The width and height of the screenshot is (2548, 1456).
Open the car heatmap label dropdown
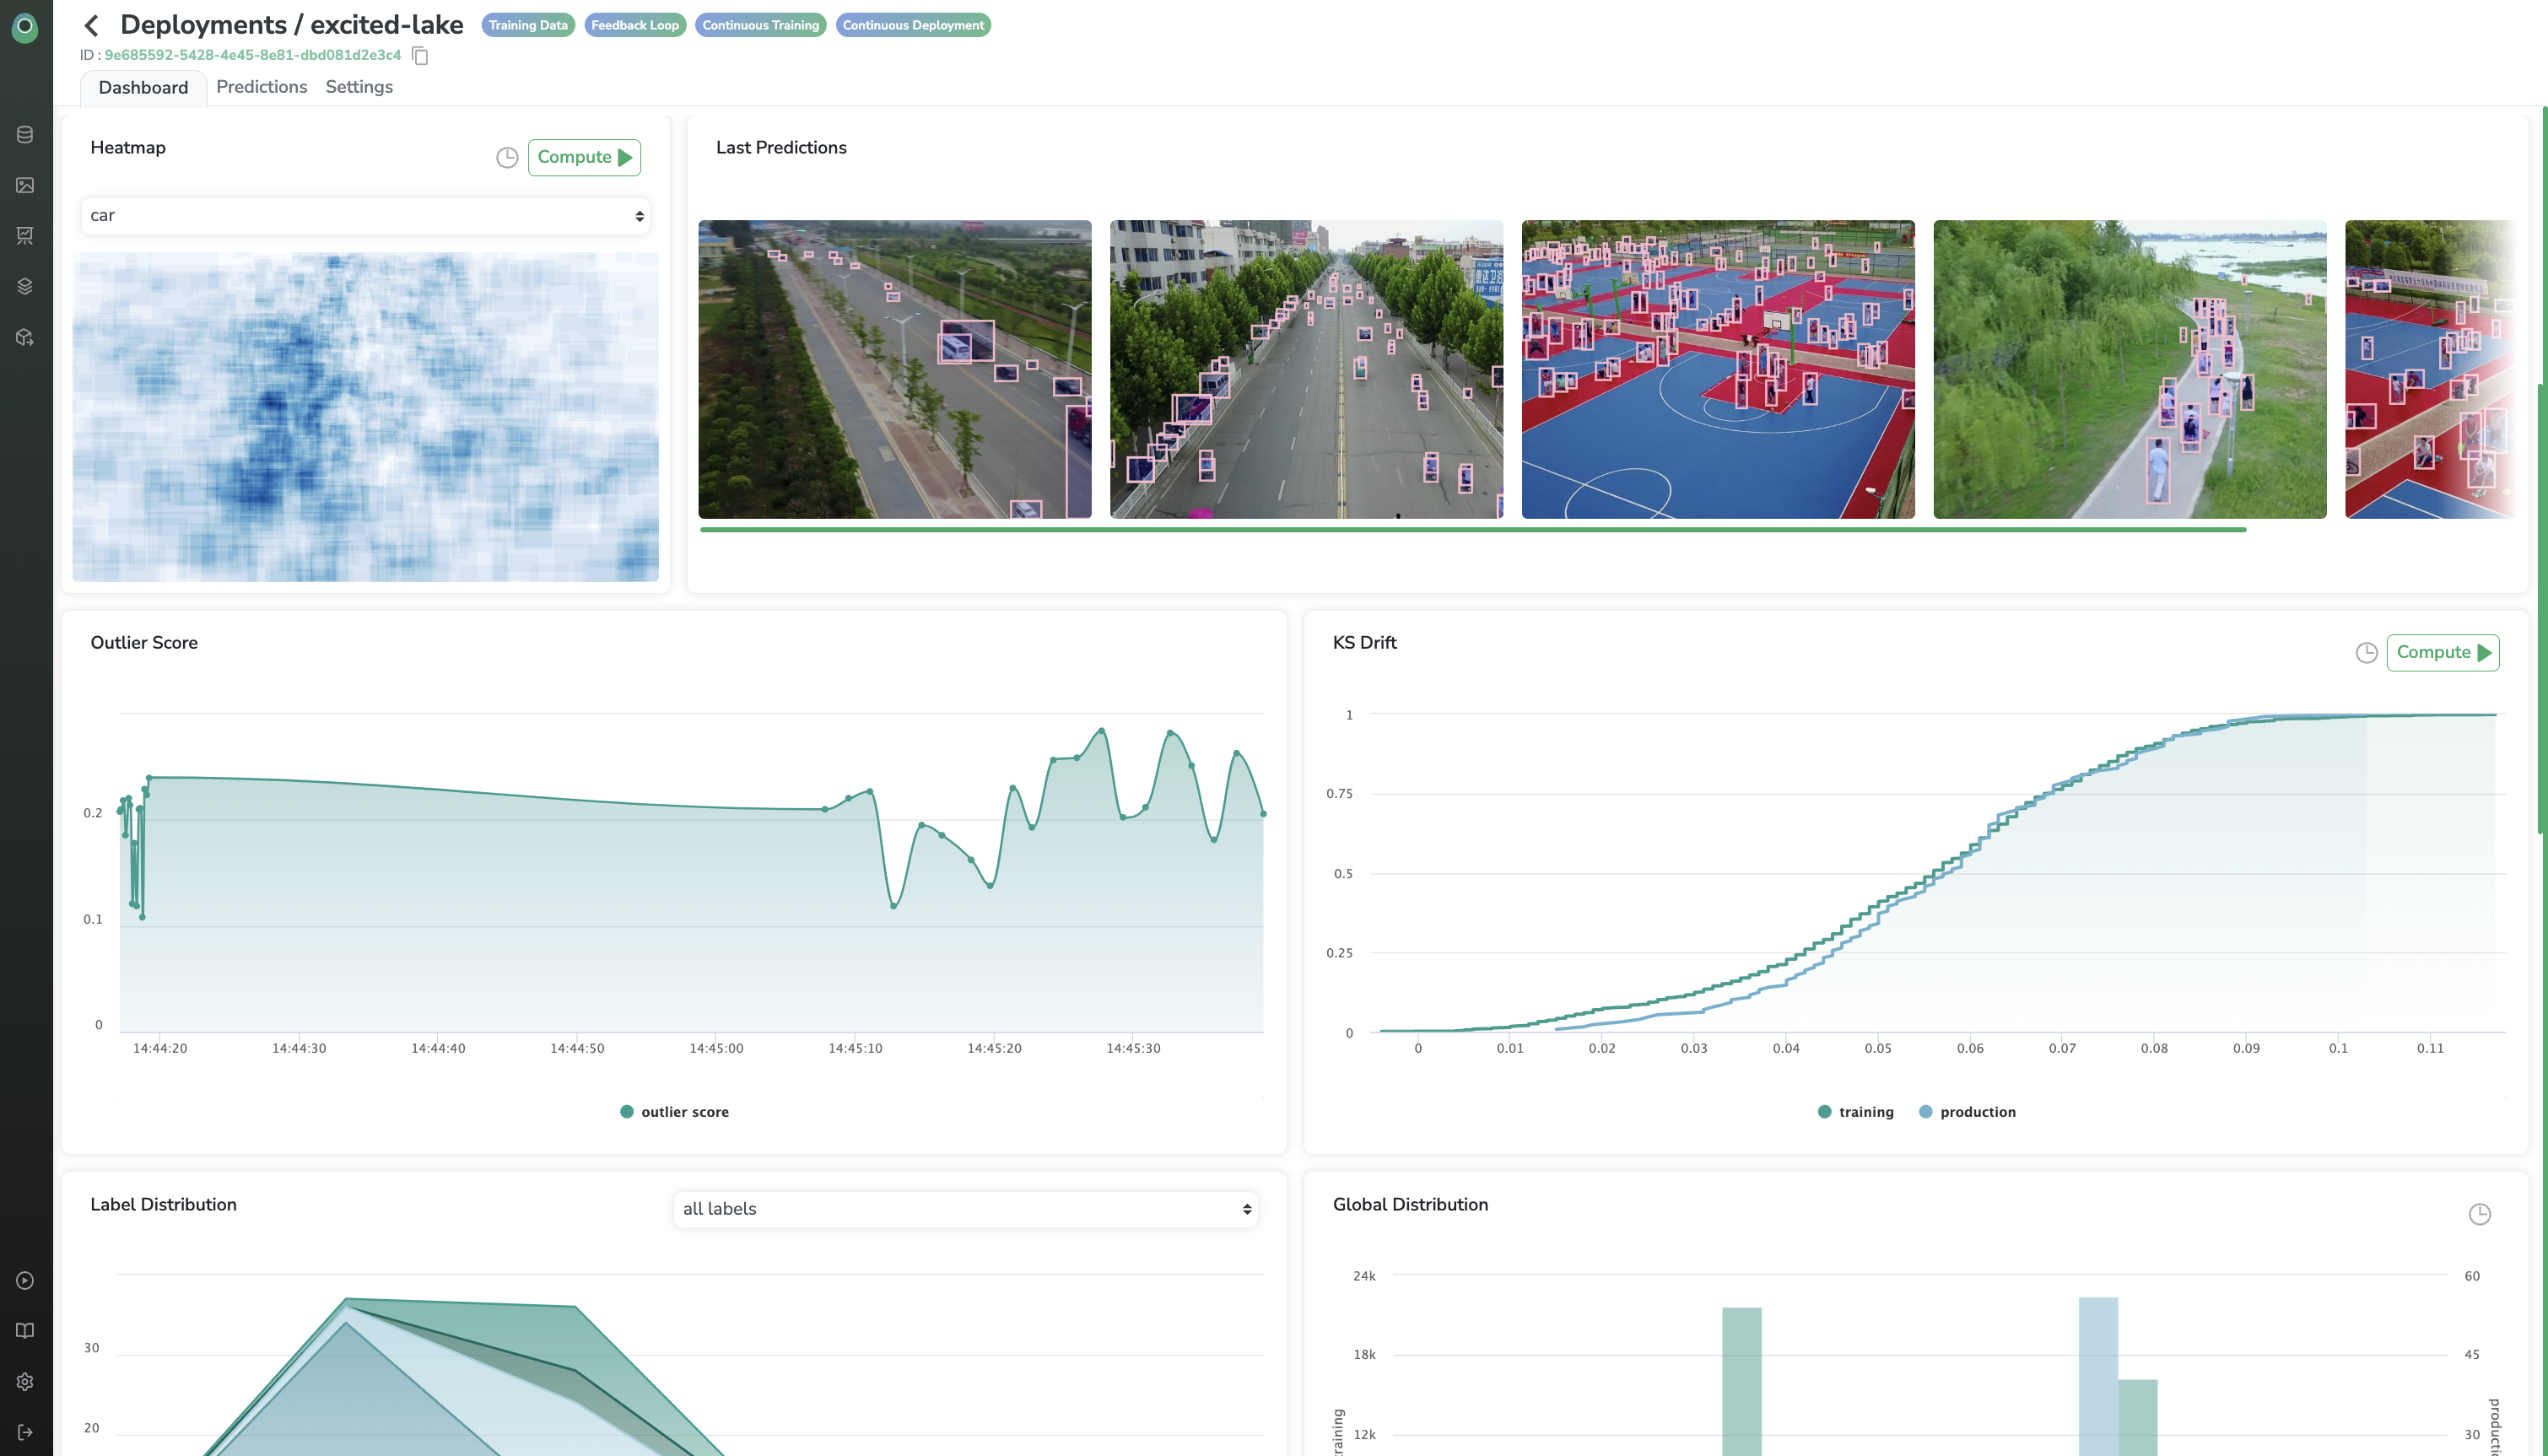tap(365, 216)
